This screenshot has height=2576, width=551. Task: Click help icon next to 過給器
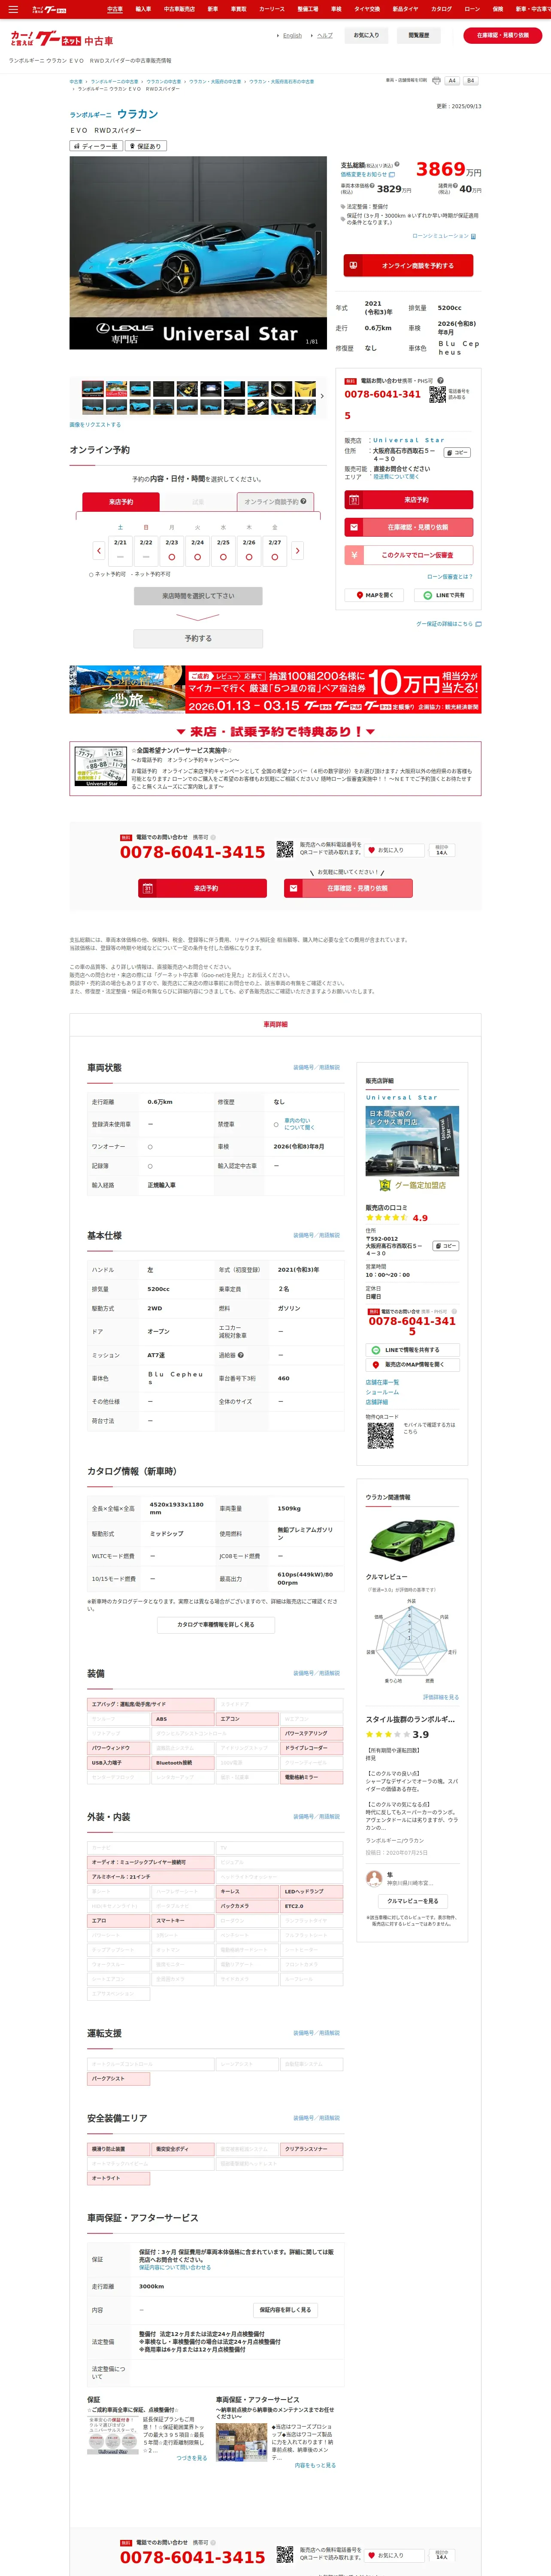pos(241,1355)
